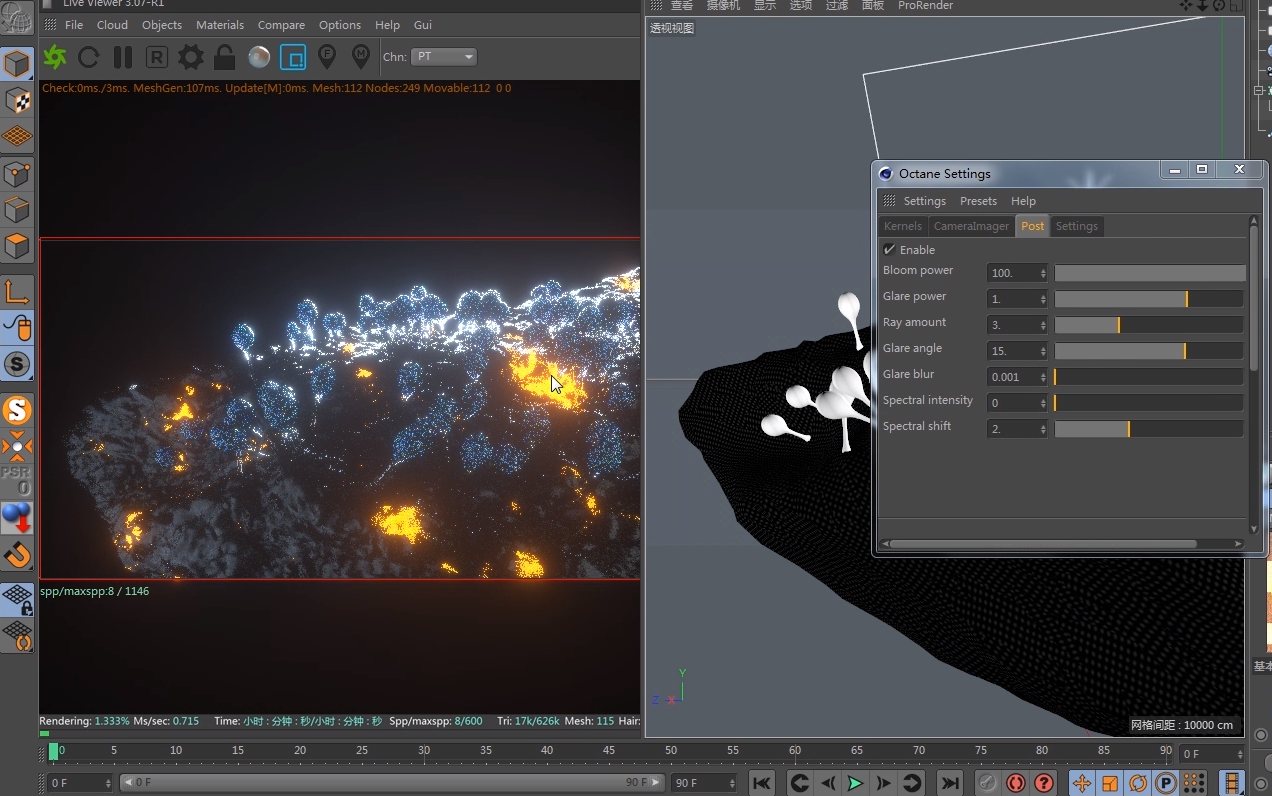Step to next frame
The image size is (1272, 796).
pyautogui.click(x=883, y=783)
